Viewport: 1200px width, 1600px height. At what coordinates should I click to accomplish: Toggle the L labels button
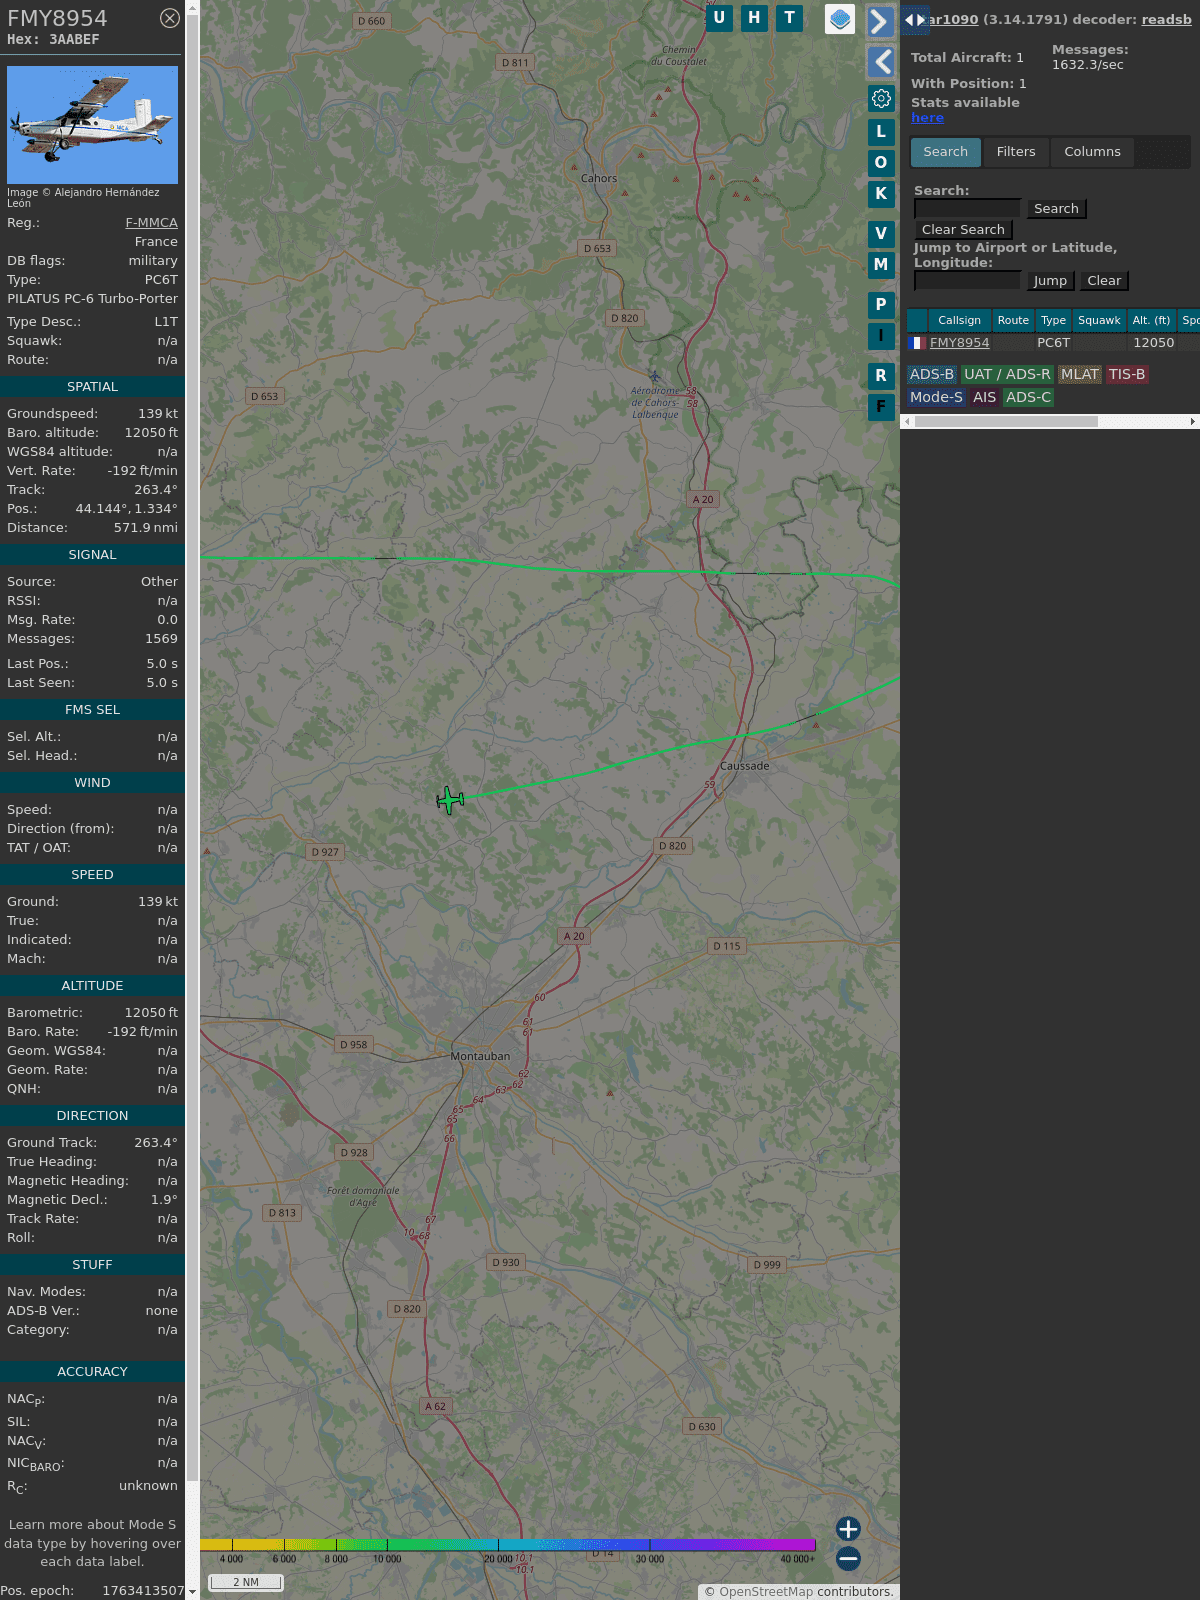click(881, 132)
